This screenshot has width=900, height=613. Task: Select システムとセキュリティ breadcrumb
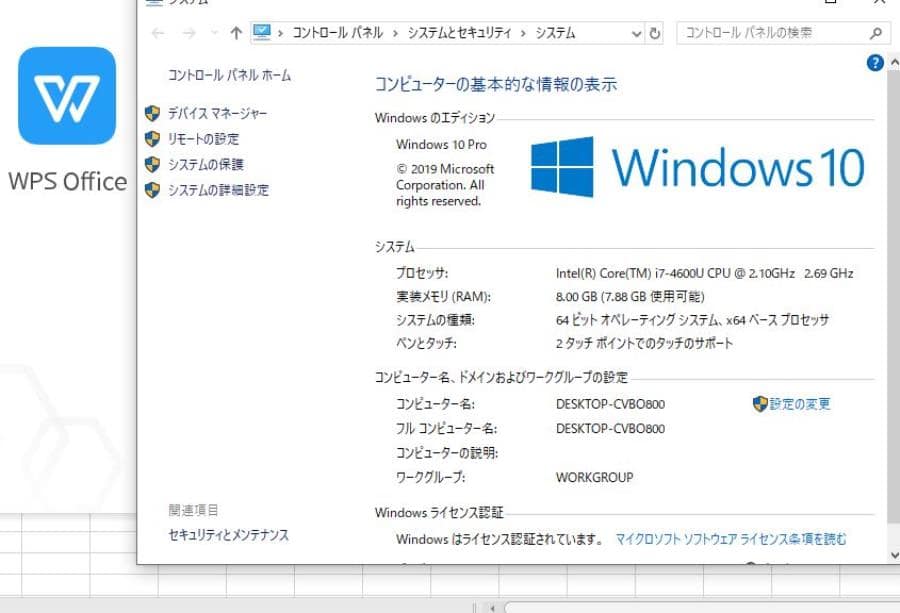(x=459, y=33)
